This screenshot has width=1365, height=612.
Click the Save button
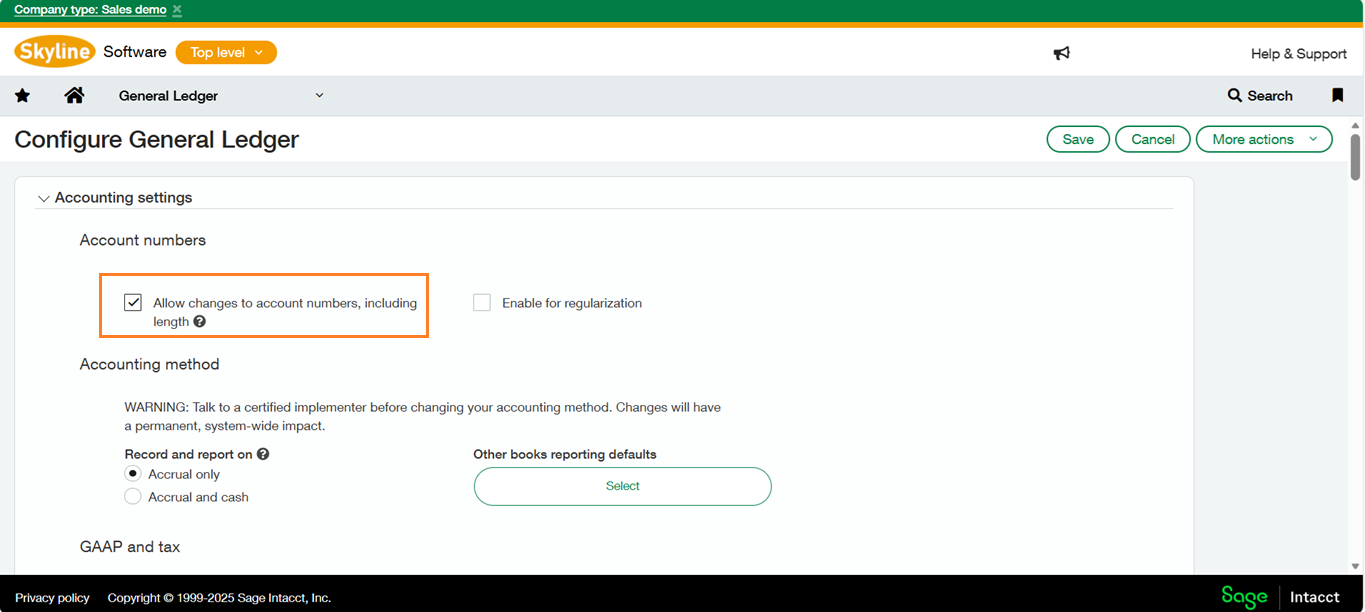(x=1077, y=139)
